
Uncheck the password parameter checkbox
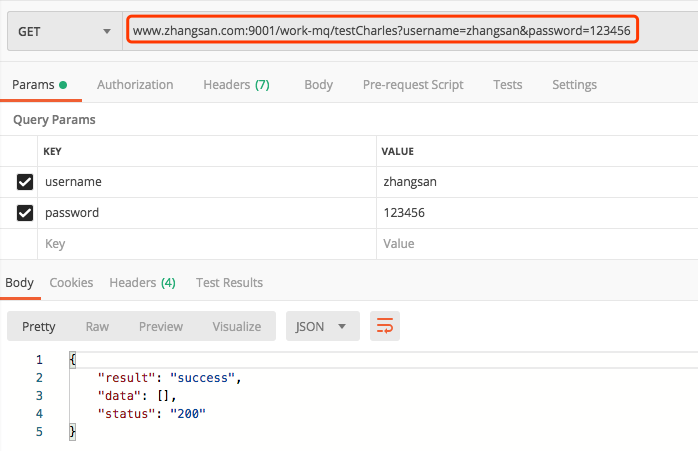click(25, 213)
